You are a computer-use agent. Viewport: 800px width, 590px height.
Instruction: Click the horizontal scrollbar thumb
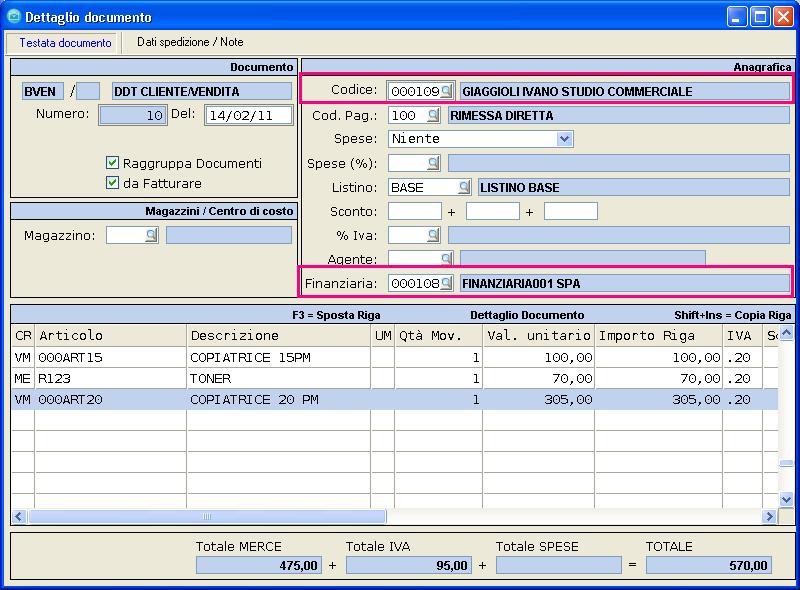point(207,517)
